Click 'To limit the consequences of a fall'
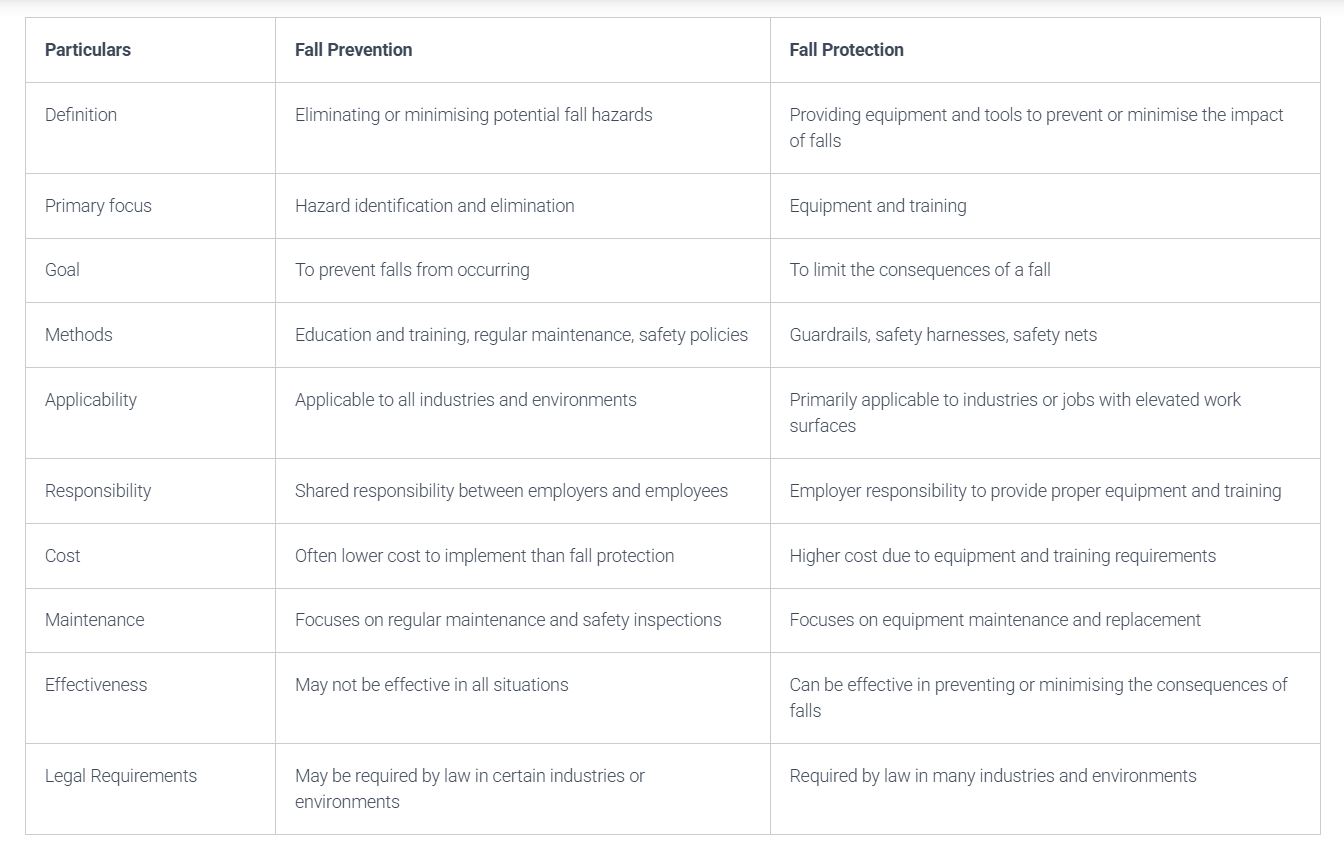Screen dimensions: 1344x845 tap(919, 270)
